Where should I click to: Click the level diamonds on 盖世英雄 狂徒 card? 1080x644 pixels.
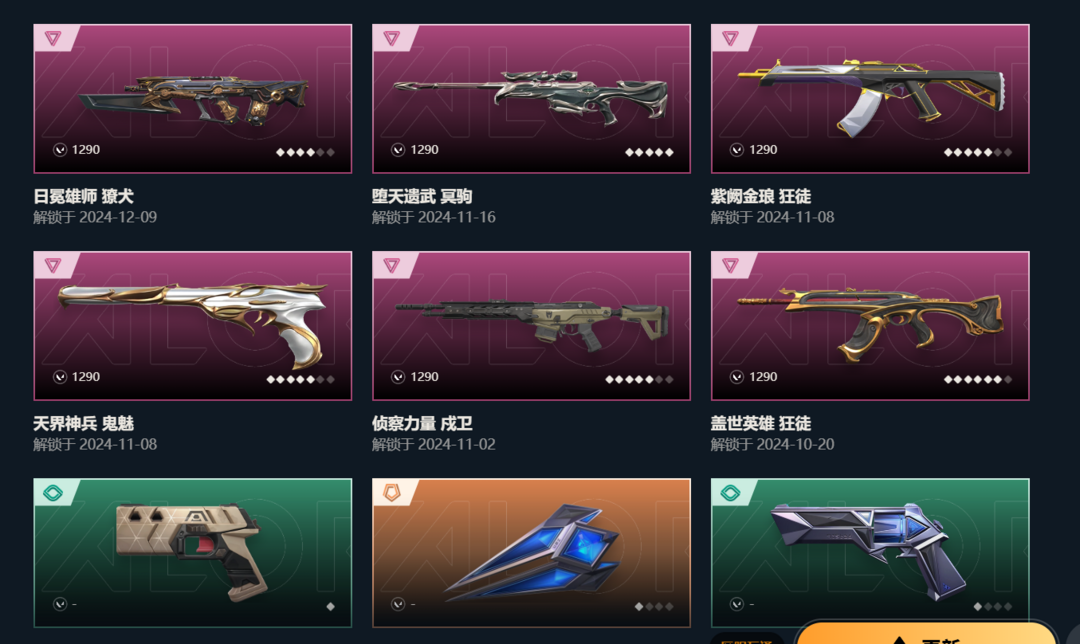pyautogui.click(x=978, y=380)
